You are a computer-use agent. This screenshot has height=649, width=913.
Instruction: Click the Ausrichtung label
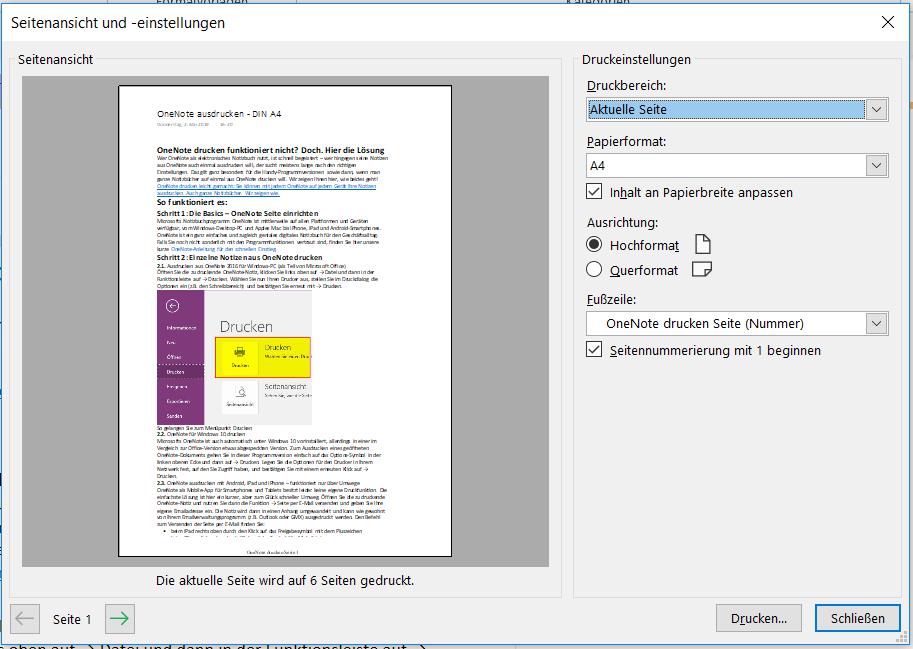(622, 222)
